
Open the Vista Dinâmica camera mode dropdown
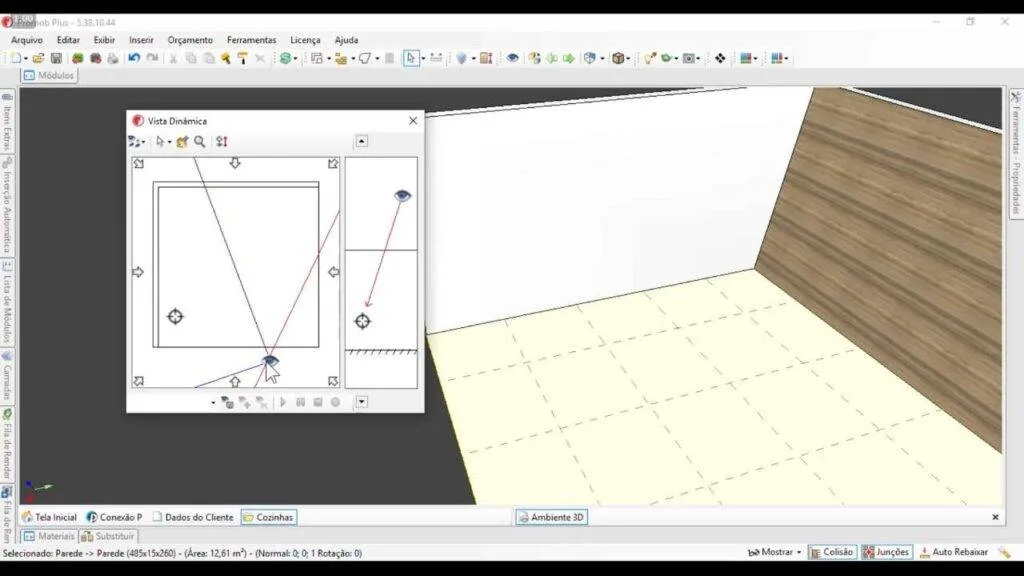pyautogui.click(x=136, y=141)
